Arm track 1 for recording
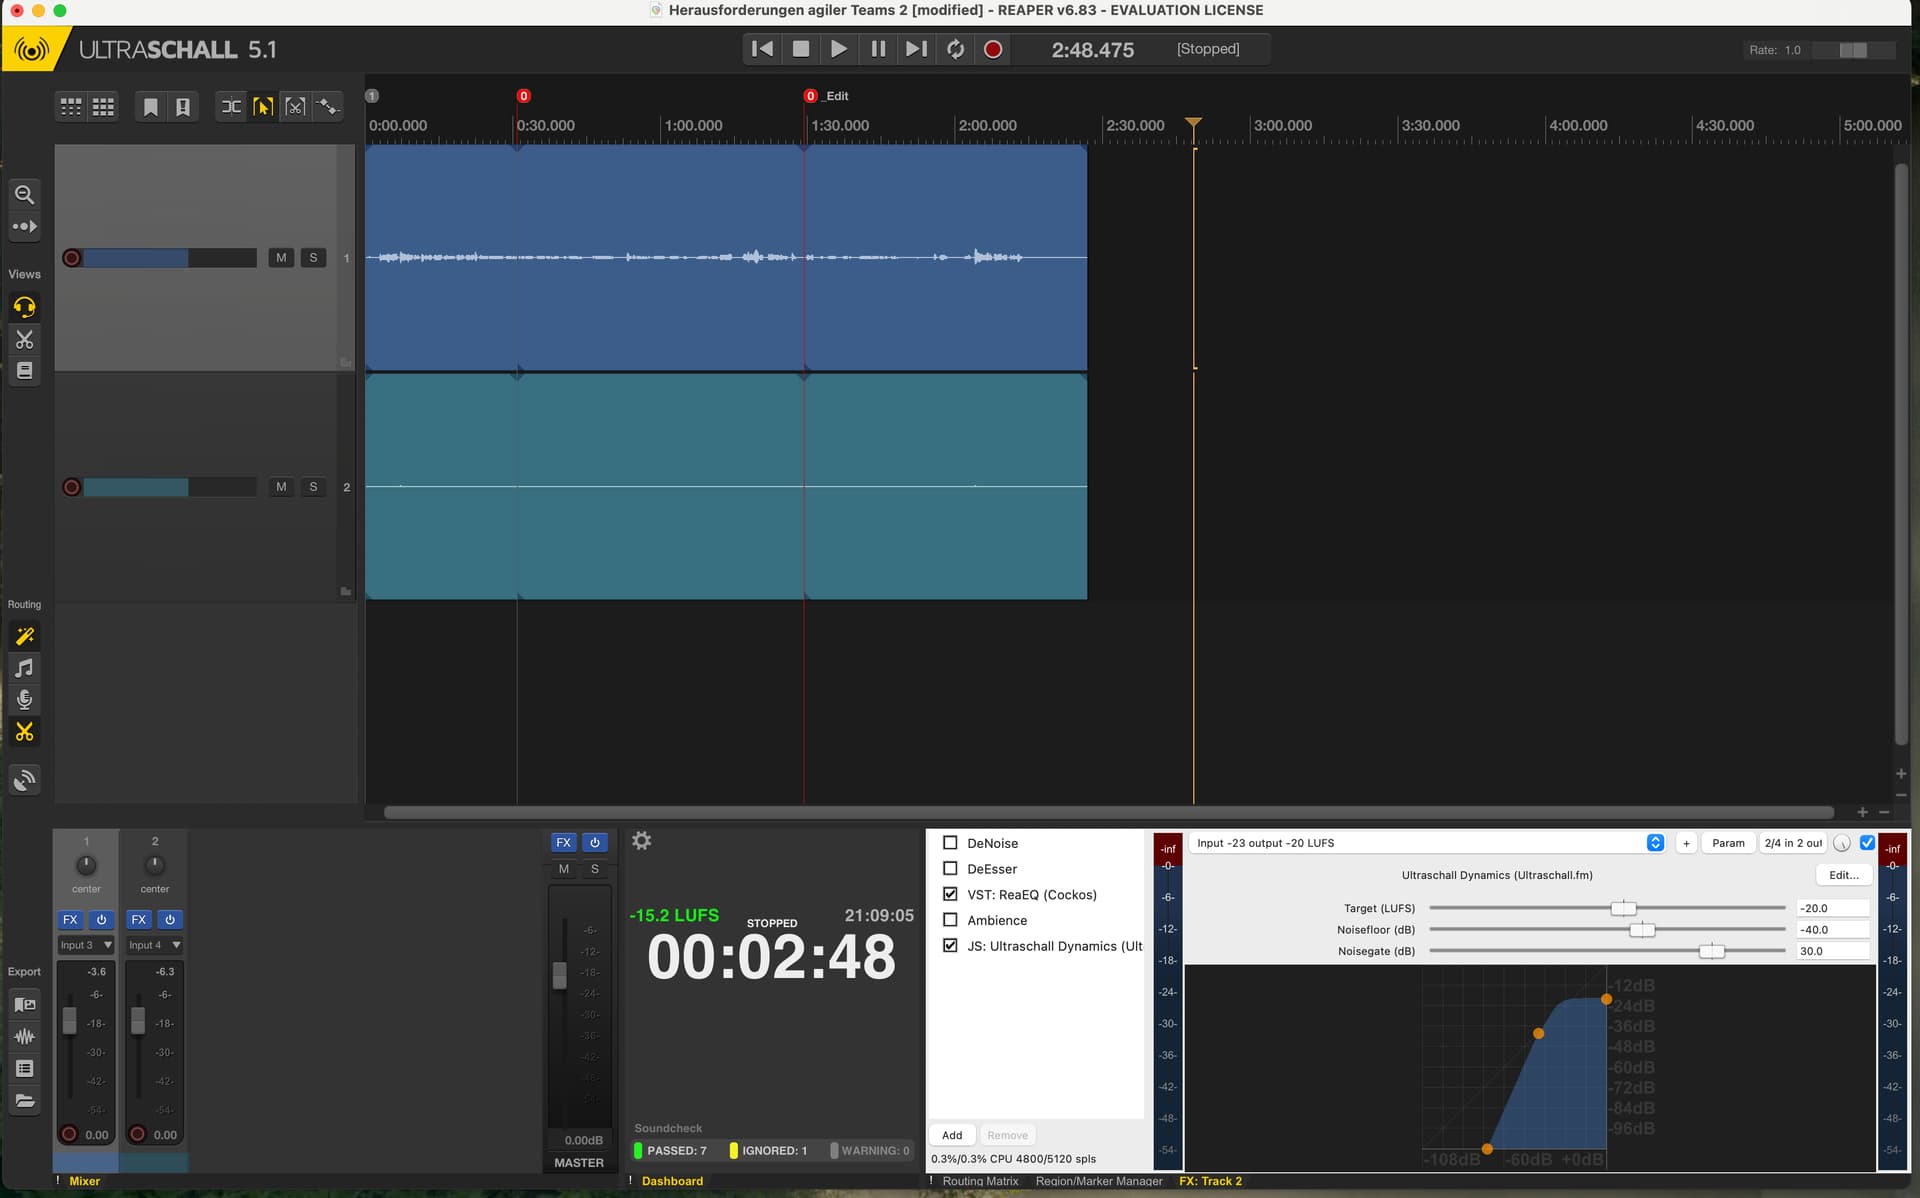This screenshot has height=1198, width=1920. click(x=71, y=258)
